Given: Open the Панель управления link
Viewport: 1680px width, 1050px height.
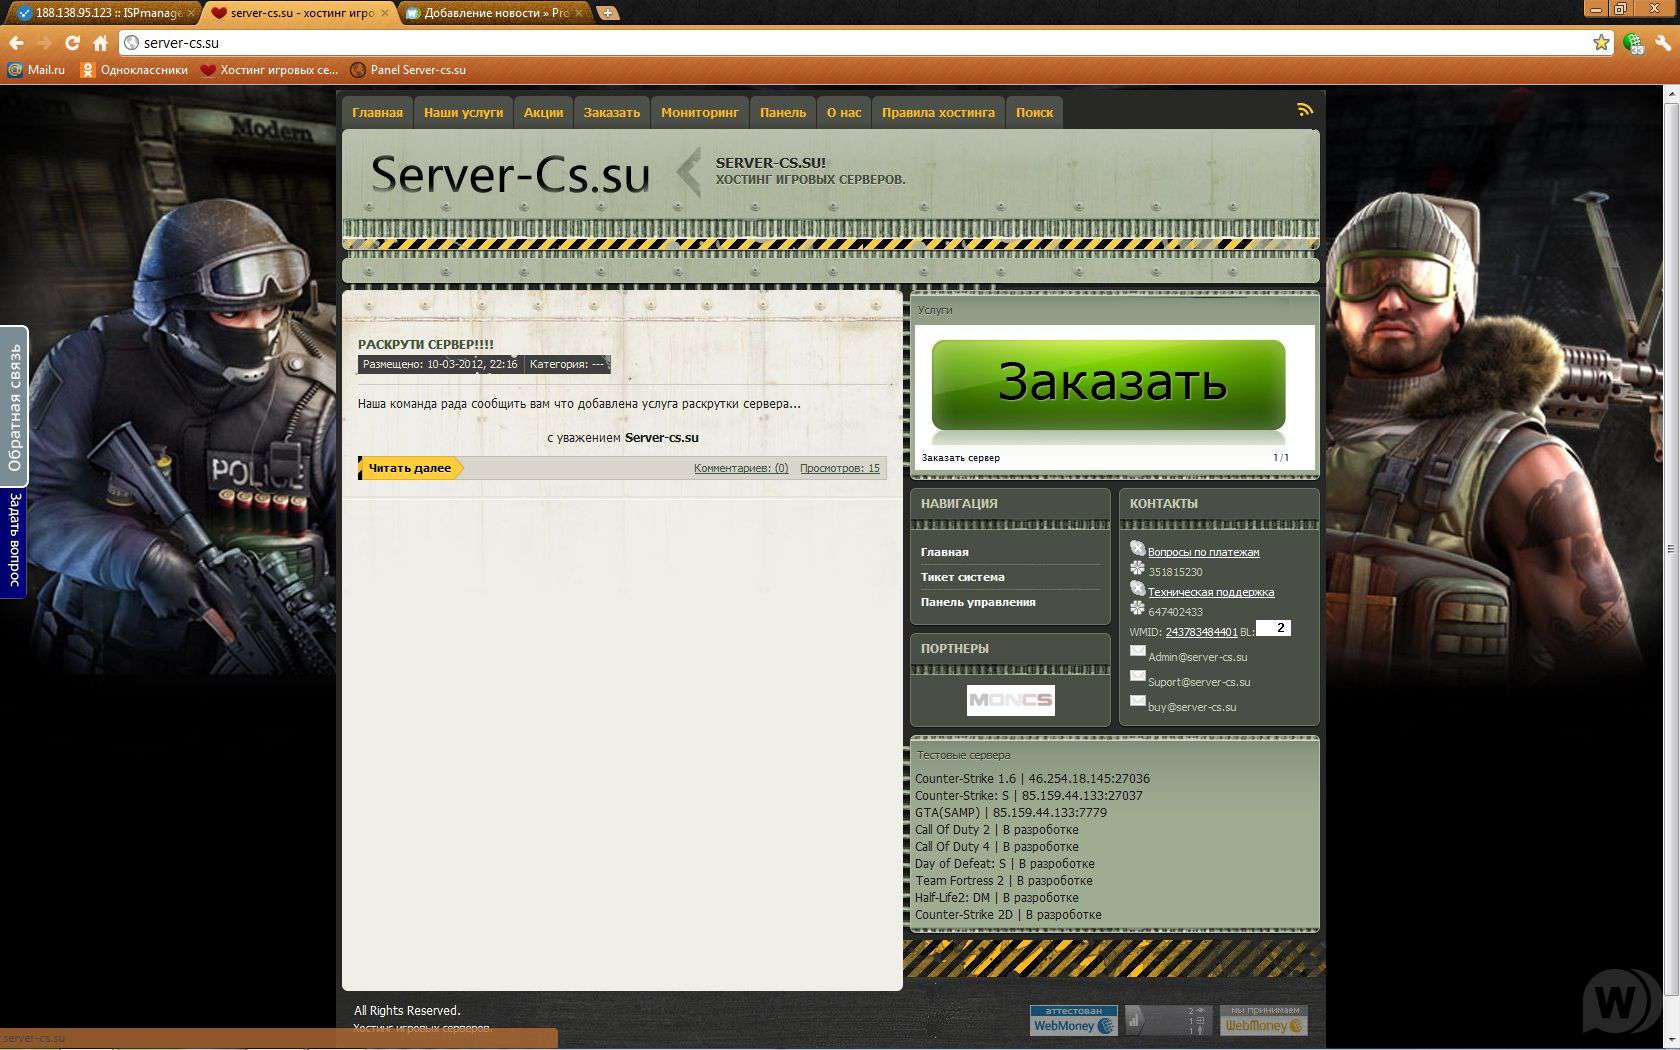Looking at the screenshot, I should (x=978, y=602).
